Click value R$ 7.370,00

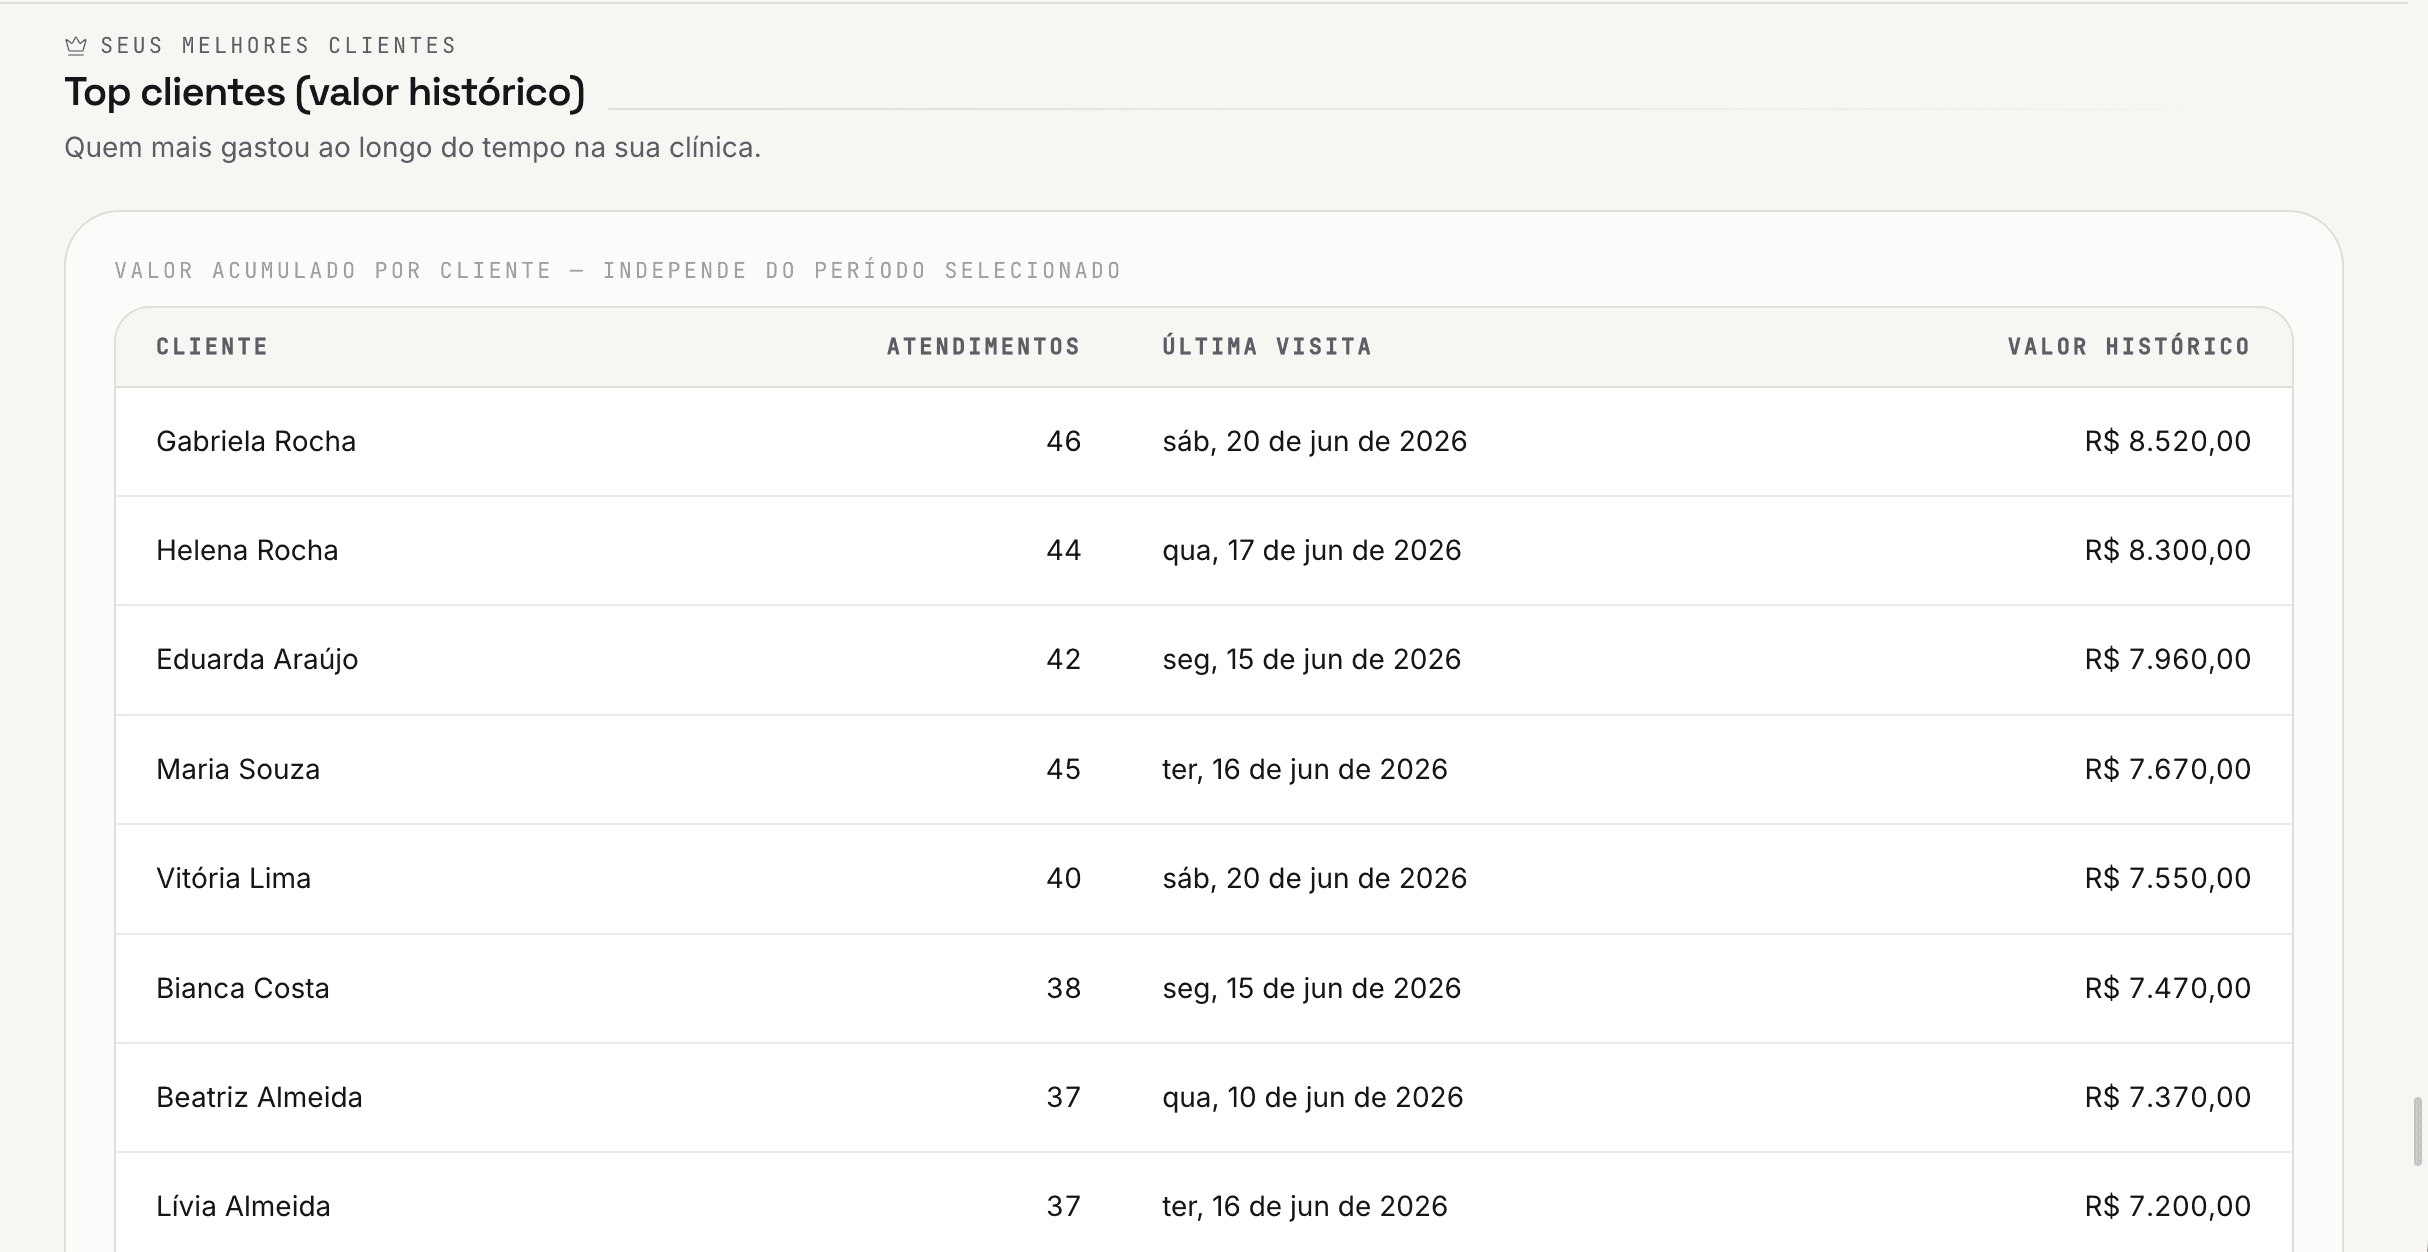point(2167,1097)
